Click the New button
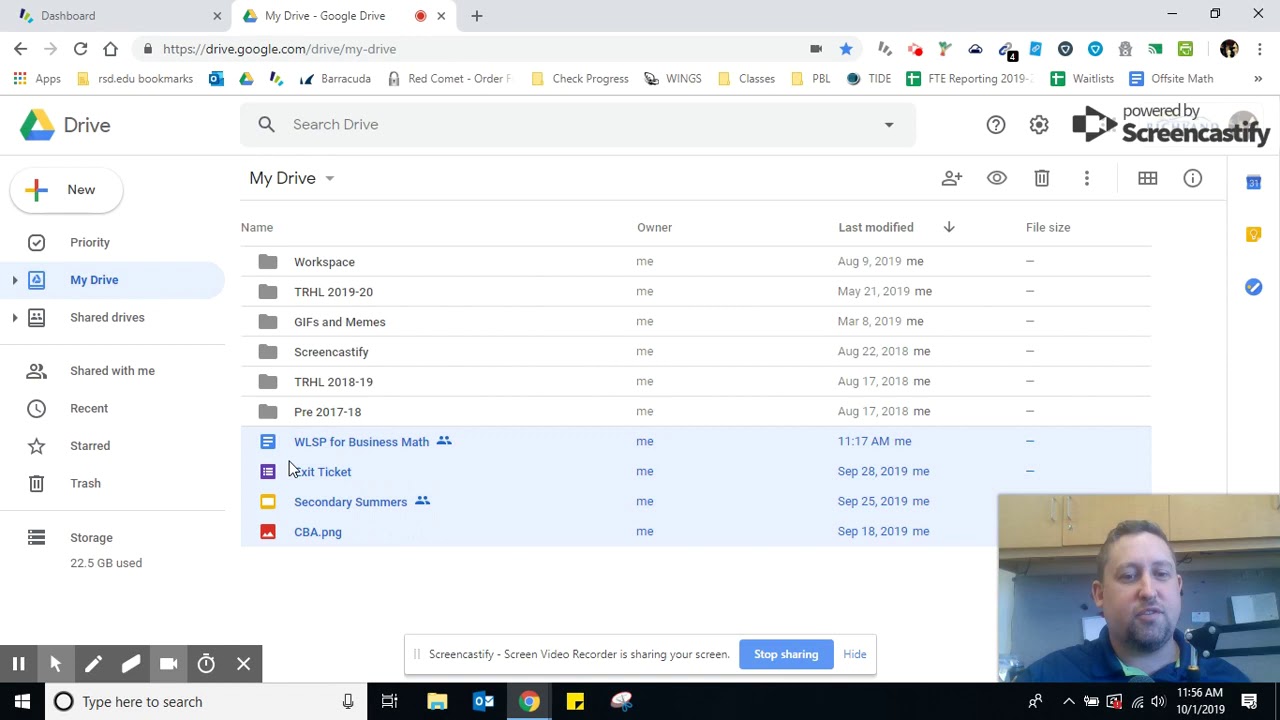1280x720 pixels. [66, 190]
